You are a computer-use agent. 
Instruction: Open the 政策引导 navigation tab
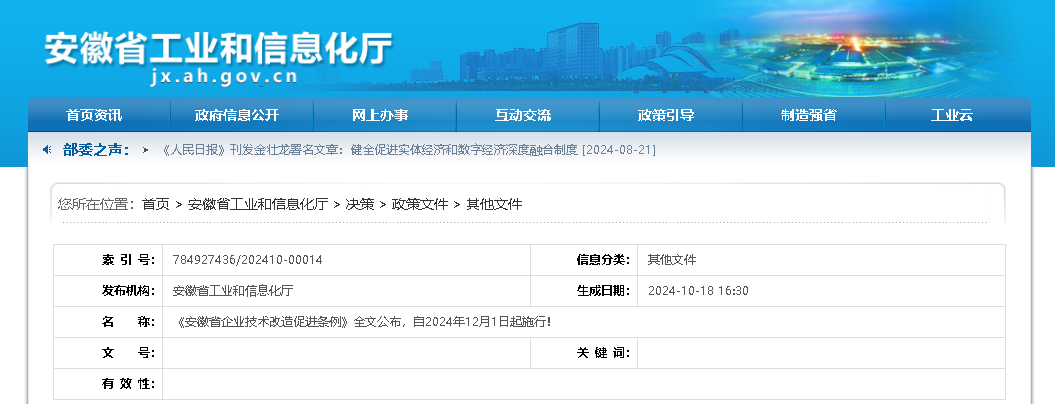coord(666,115)
